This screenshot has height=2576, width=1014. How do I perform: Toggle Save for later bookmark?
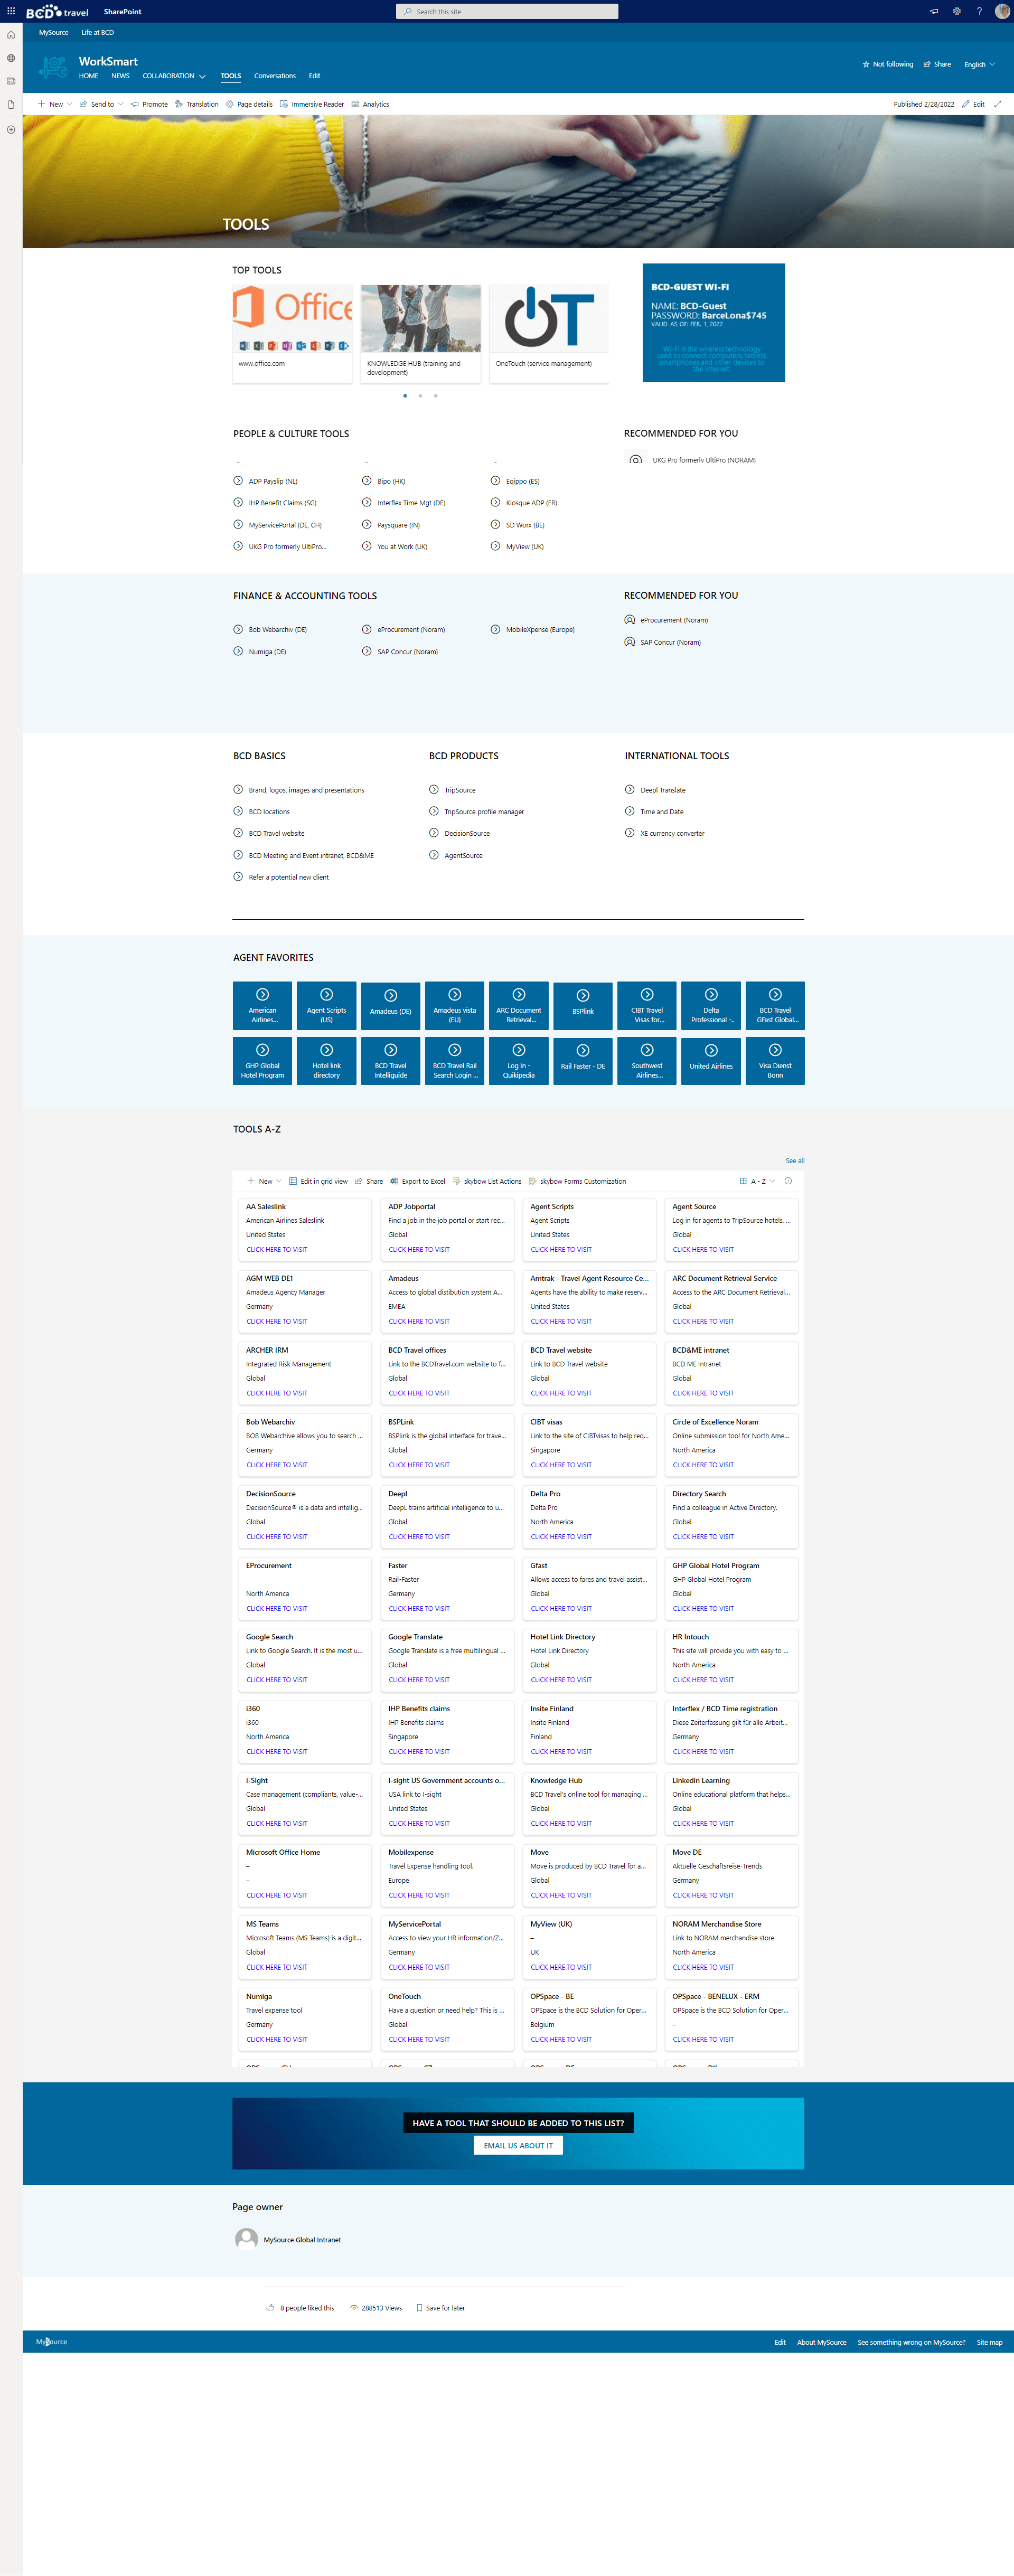[440, 2308]
